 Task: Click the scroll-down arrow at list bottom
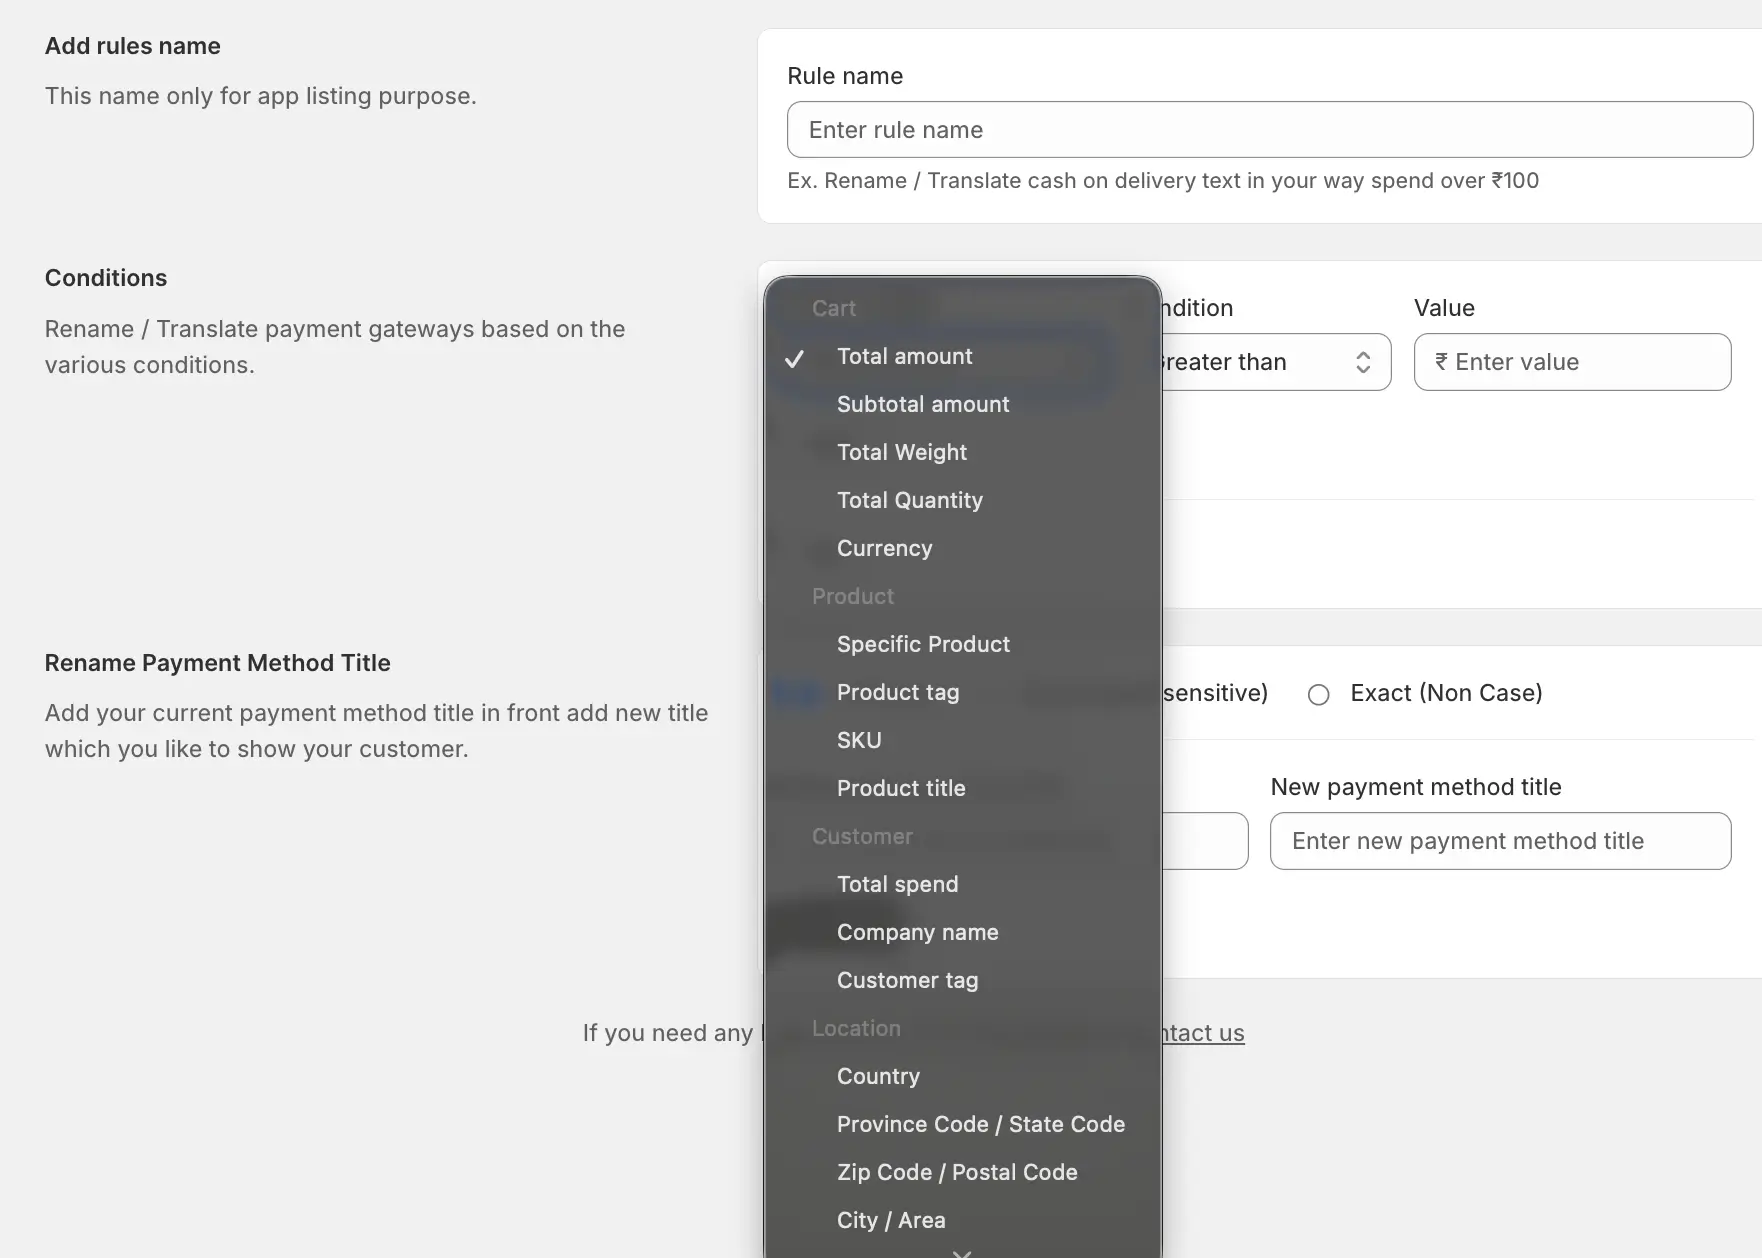(x=962, y=1252)
